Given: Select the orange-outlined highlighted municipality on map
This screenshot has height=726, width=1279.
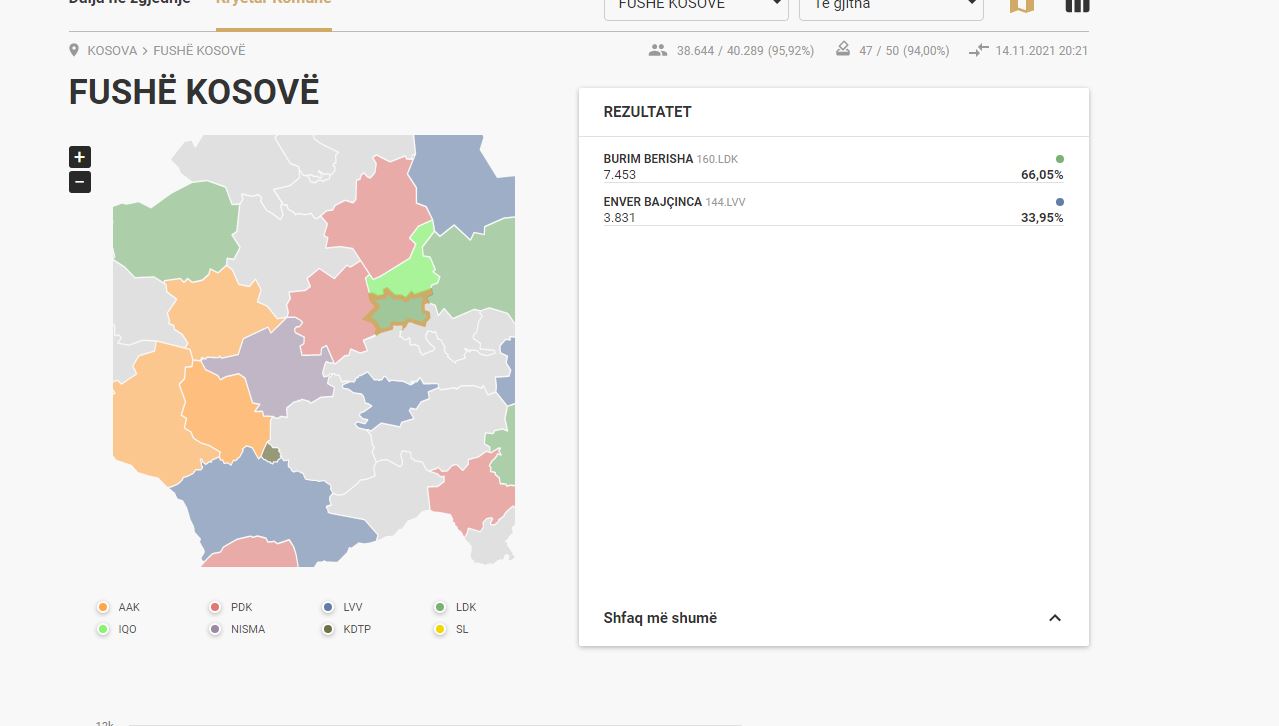Looking at the screenshot, I should 400,311.
